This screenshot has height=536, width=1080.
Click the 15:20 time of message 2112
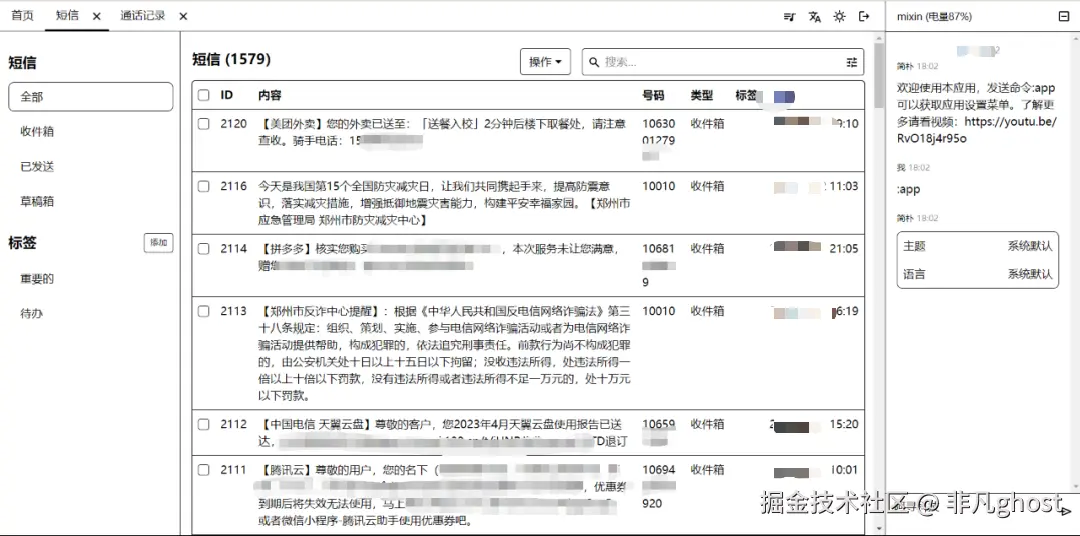point(844,424)
